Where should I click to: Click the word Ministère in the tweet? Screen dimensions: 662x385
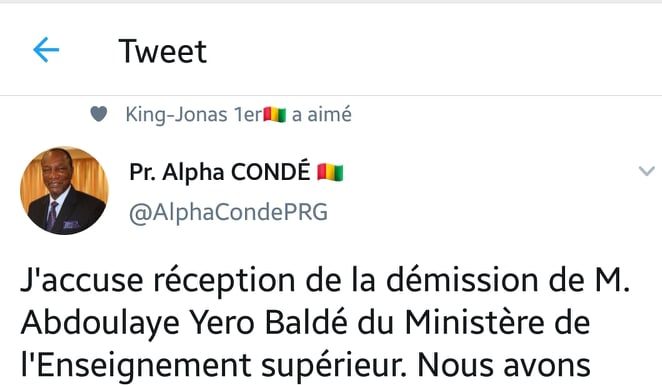click(x=474, y=322)
